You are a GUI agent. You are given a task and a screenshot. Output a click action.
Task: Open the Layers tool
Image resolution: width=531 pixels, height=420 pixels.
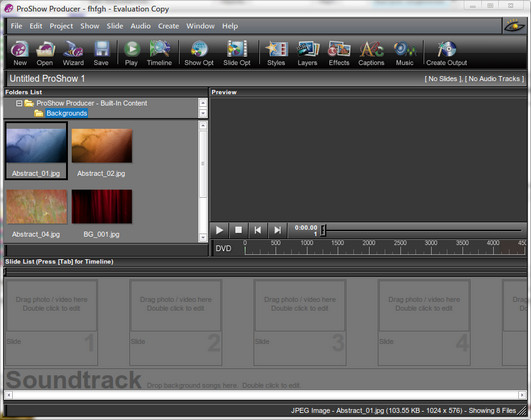(x=307, y=53)
